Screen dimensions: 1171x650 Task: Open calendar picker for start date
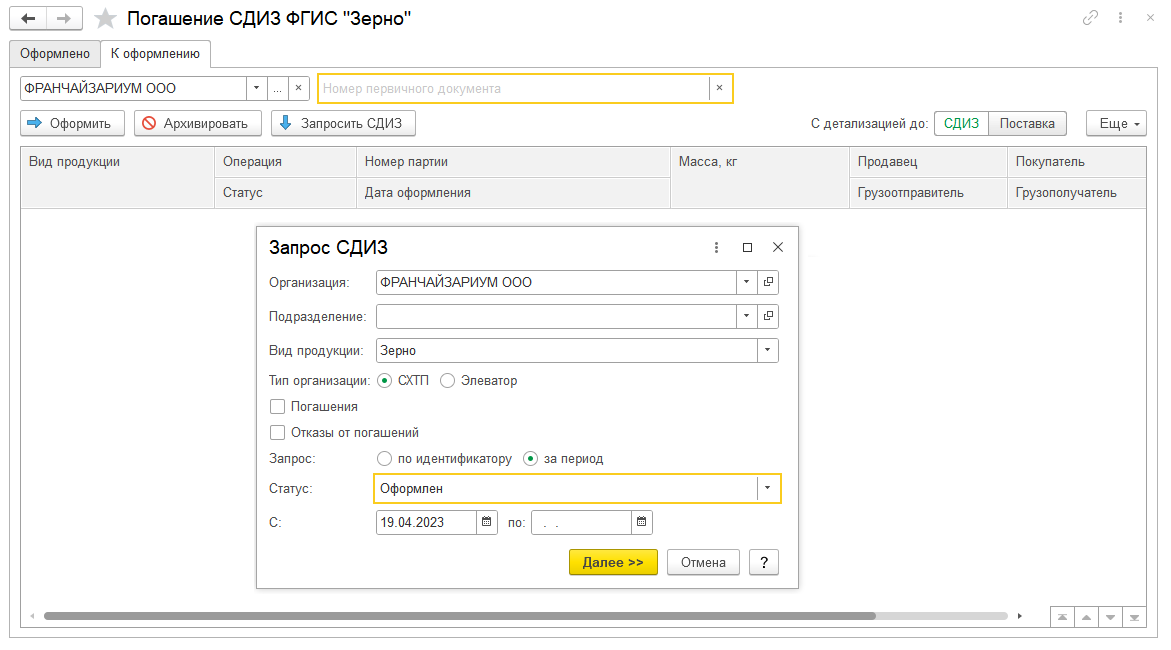pos(487,522)
